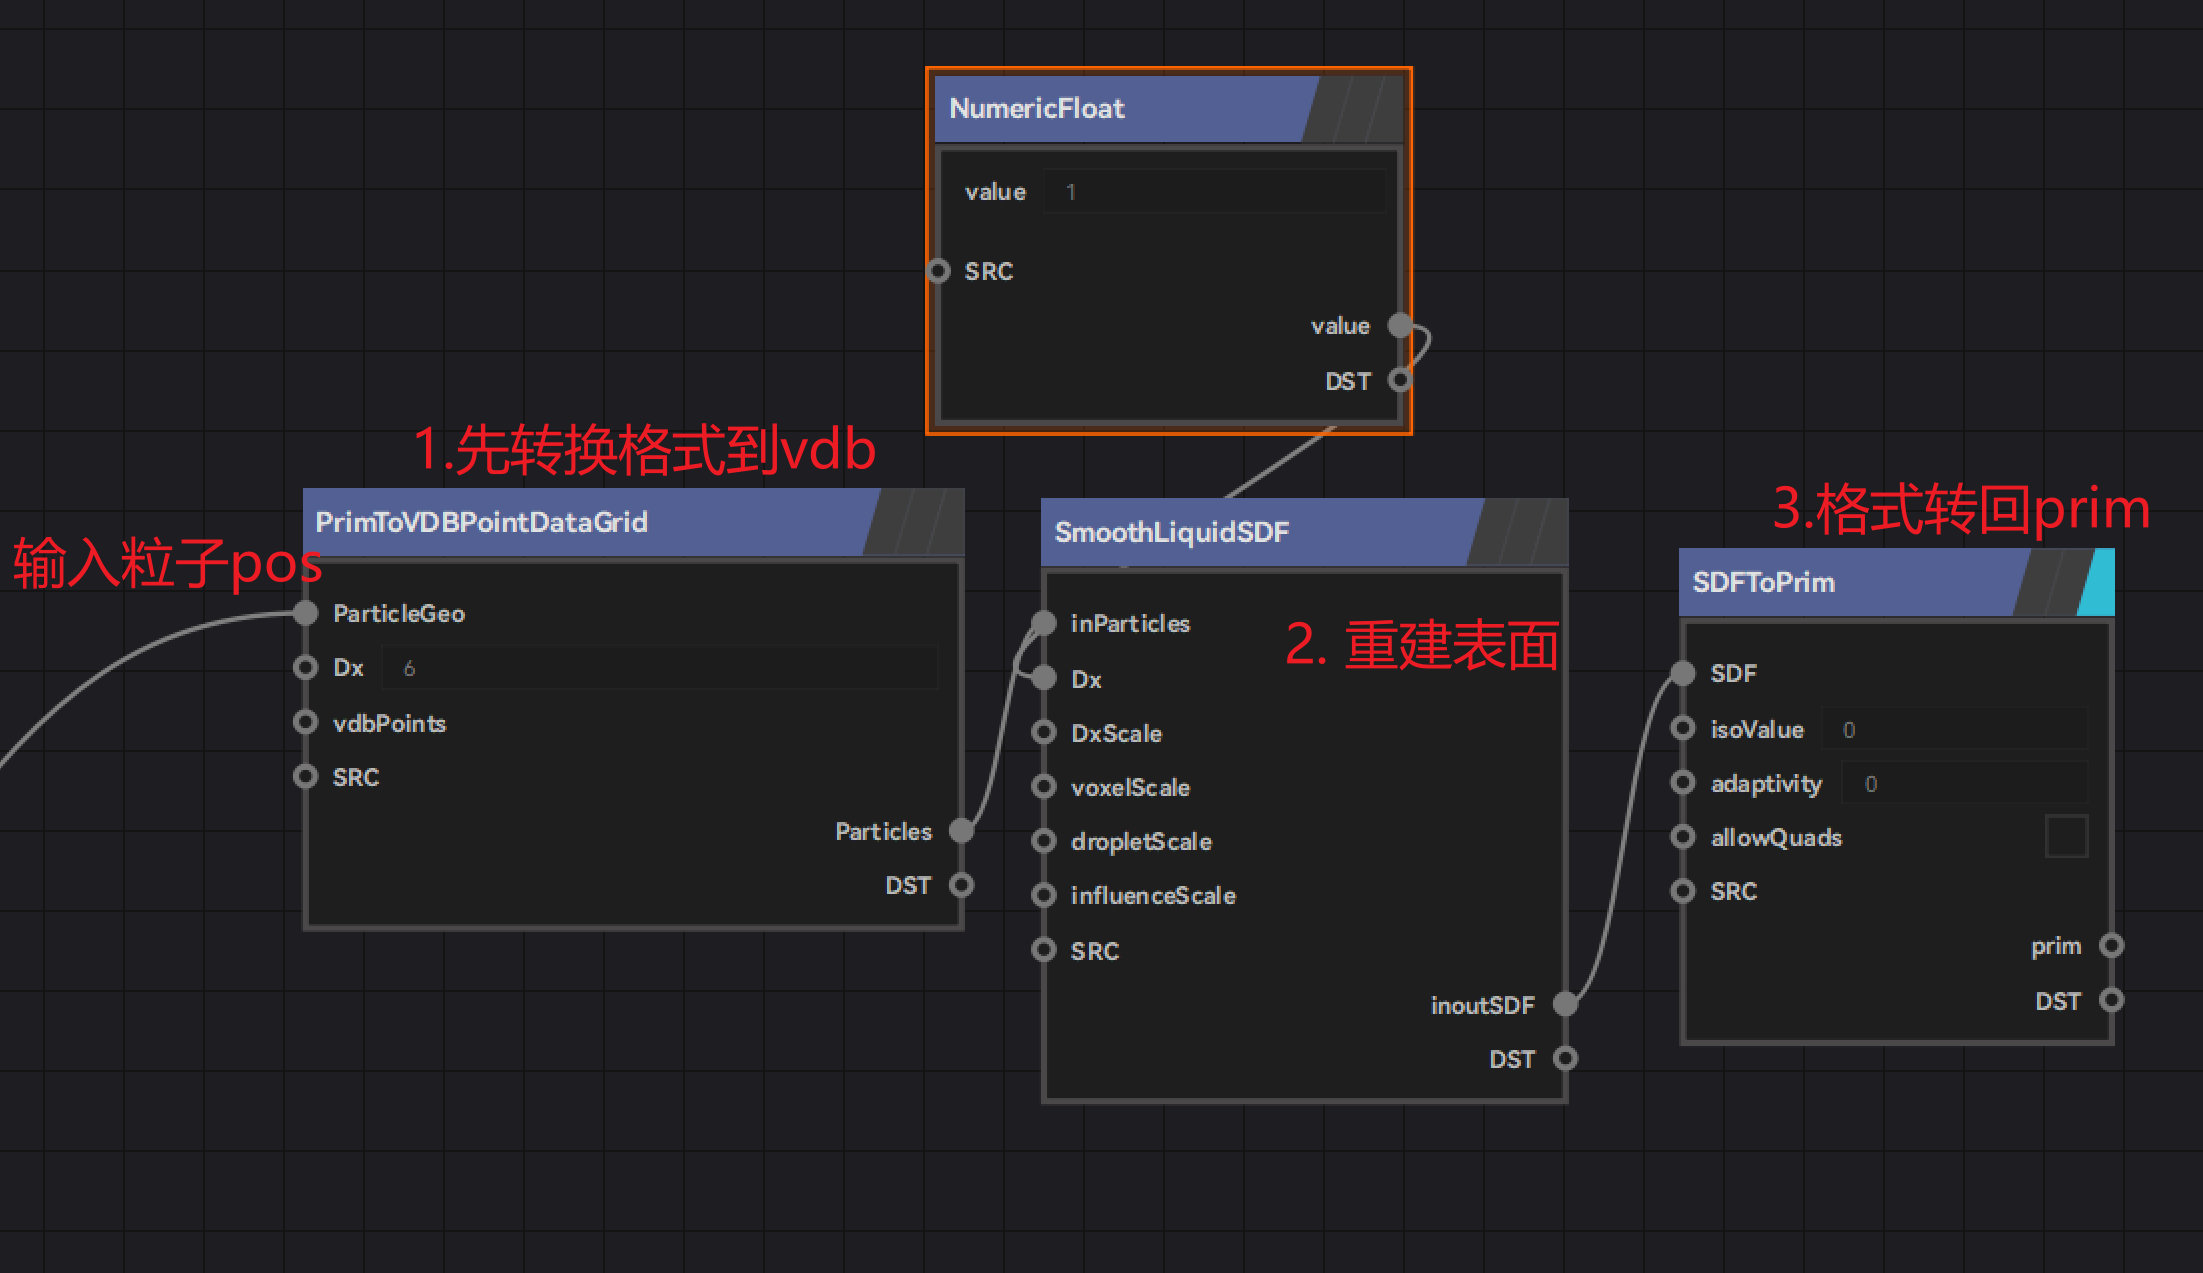Click the Particles output label text
The image size is (2203, 1273).
tap(883, 831)
